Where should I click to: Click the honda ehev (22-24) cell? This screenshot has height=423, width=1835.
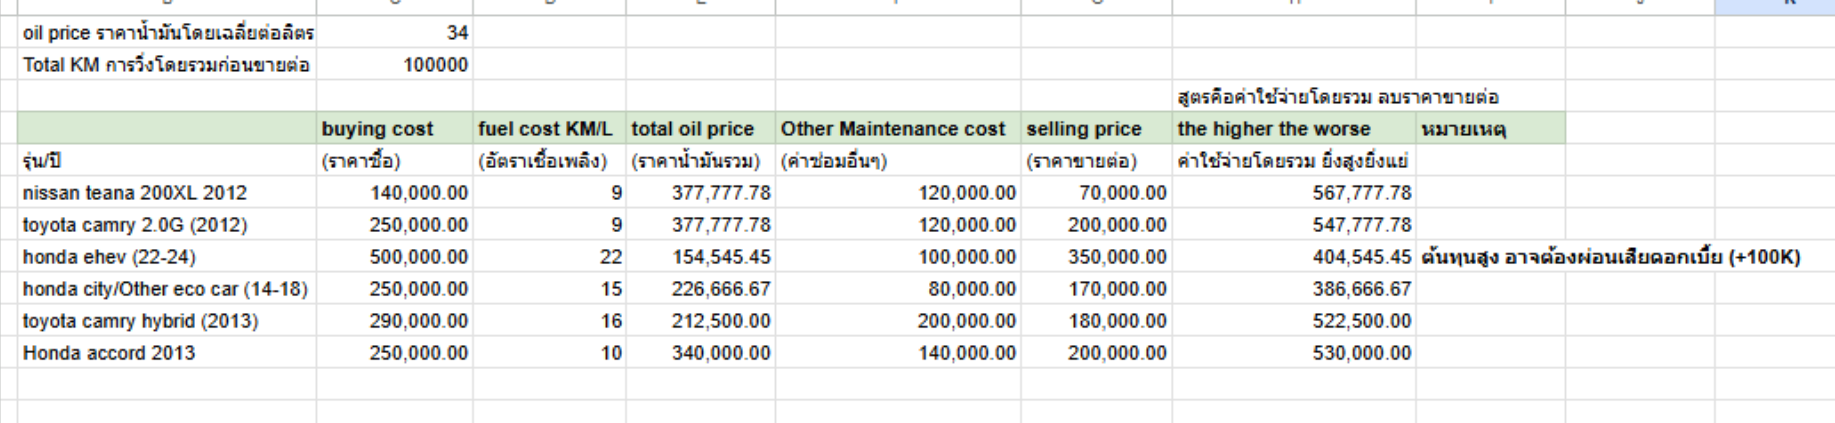coord(167,257)
